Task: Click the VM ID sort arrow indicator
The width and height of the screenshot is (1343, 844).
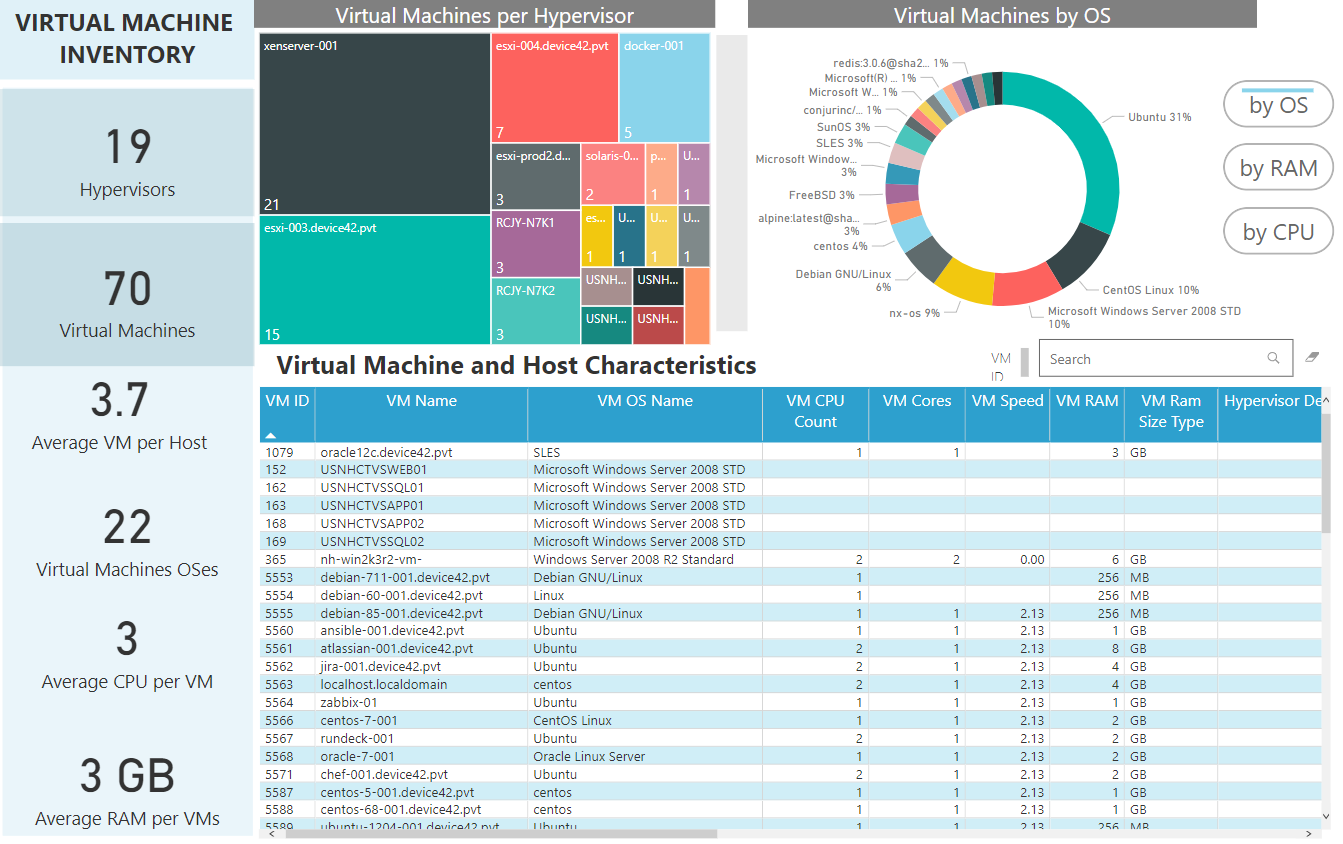Action: (271, 435)
